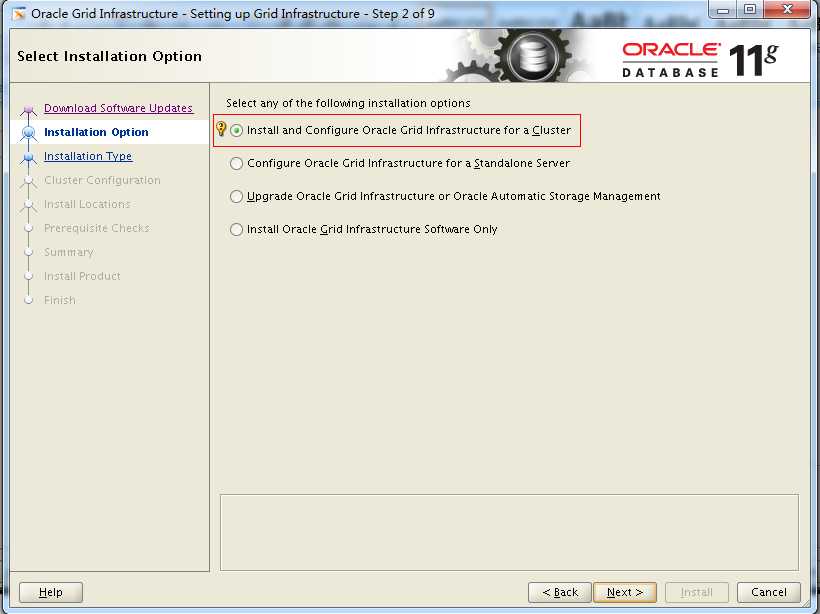Click Install Locations step label

point(87,204)
